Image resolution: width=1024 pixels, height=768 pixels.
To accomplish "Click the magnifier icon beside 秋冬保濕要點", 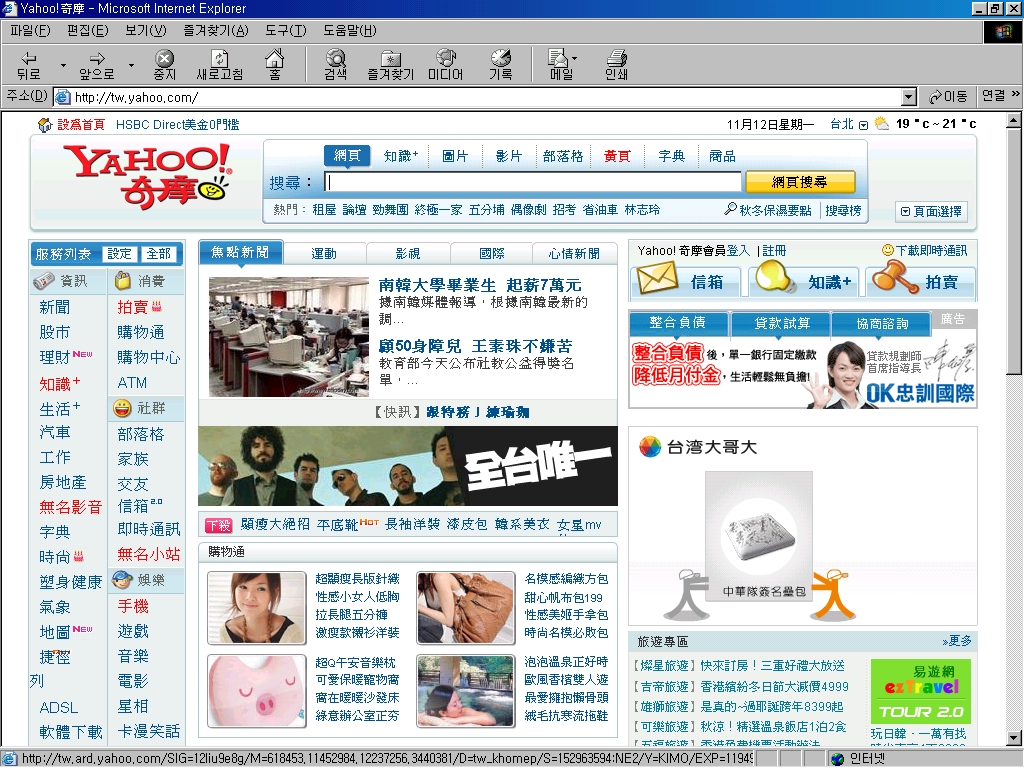I will [730, 209].
